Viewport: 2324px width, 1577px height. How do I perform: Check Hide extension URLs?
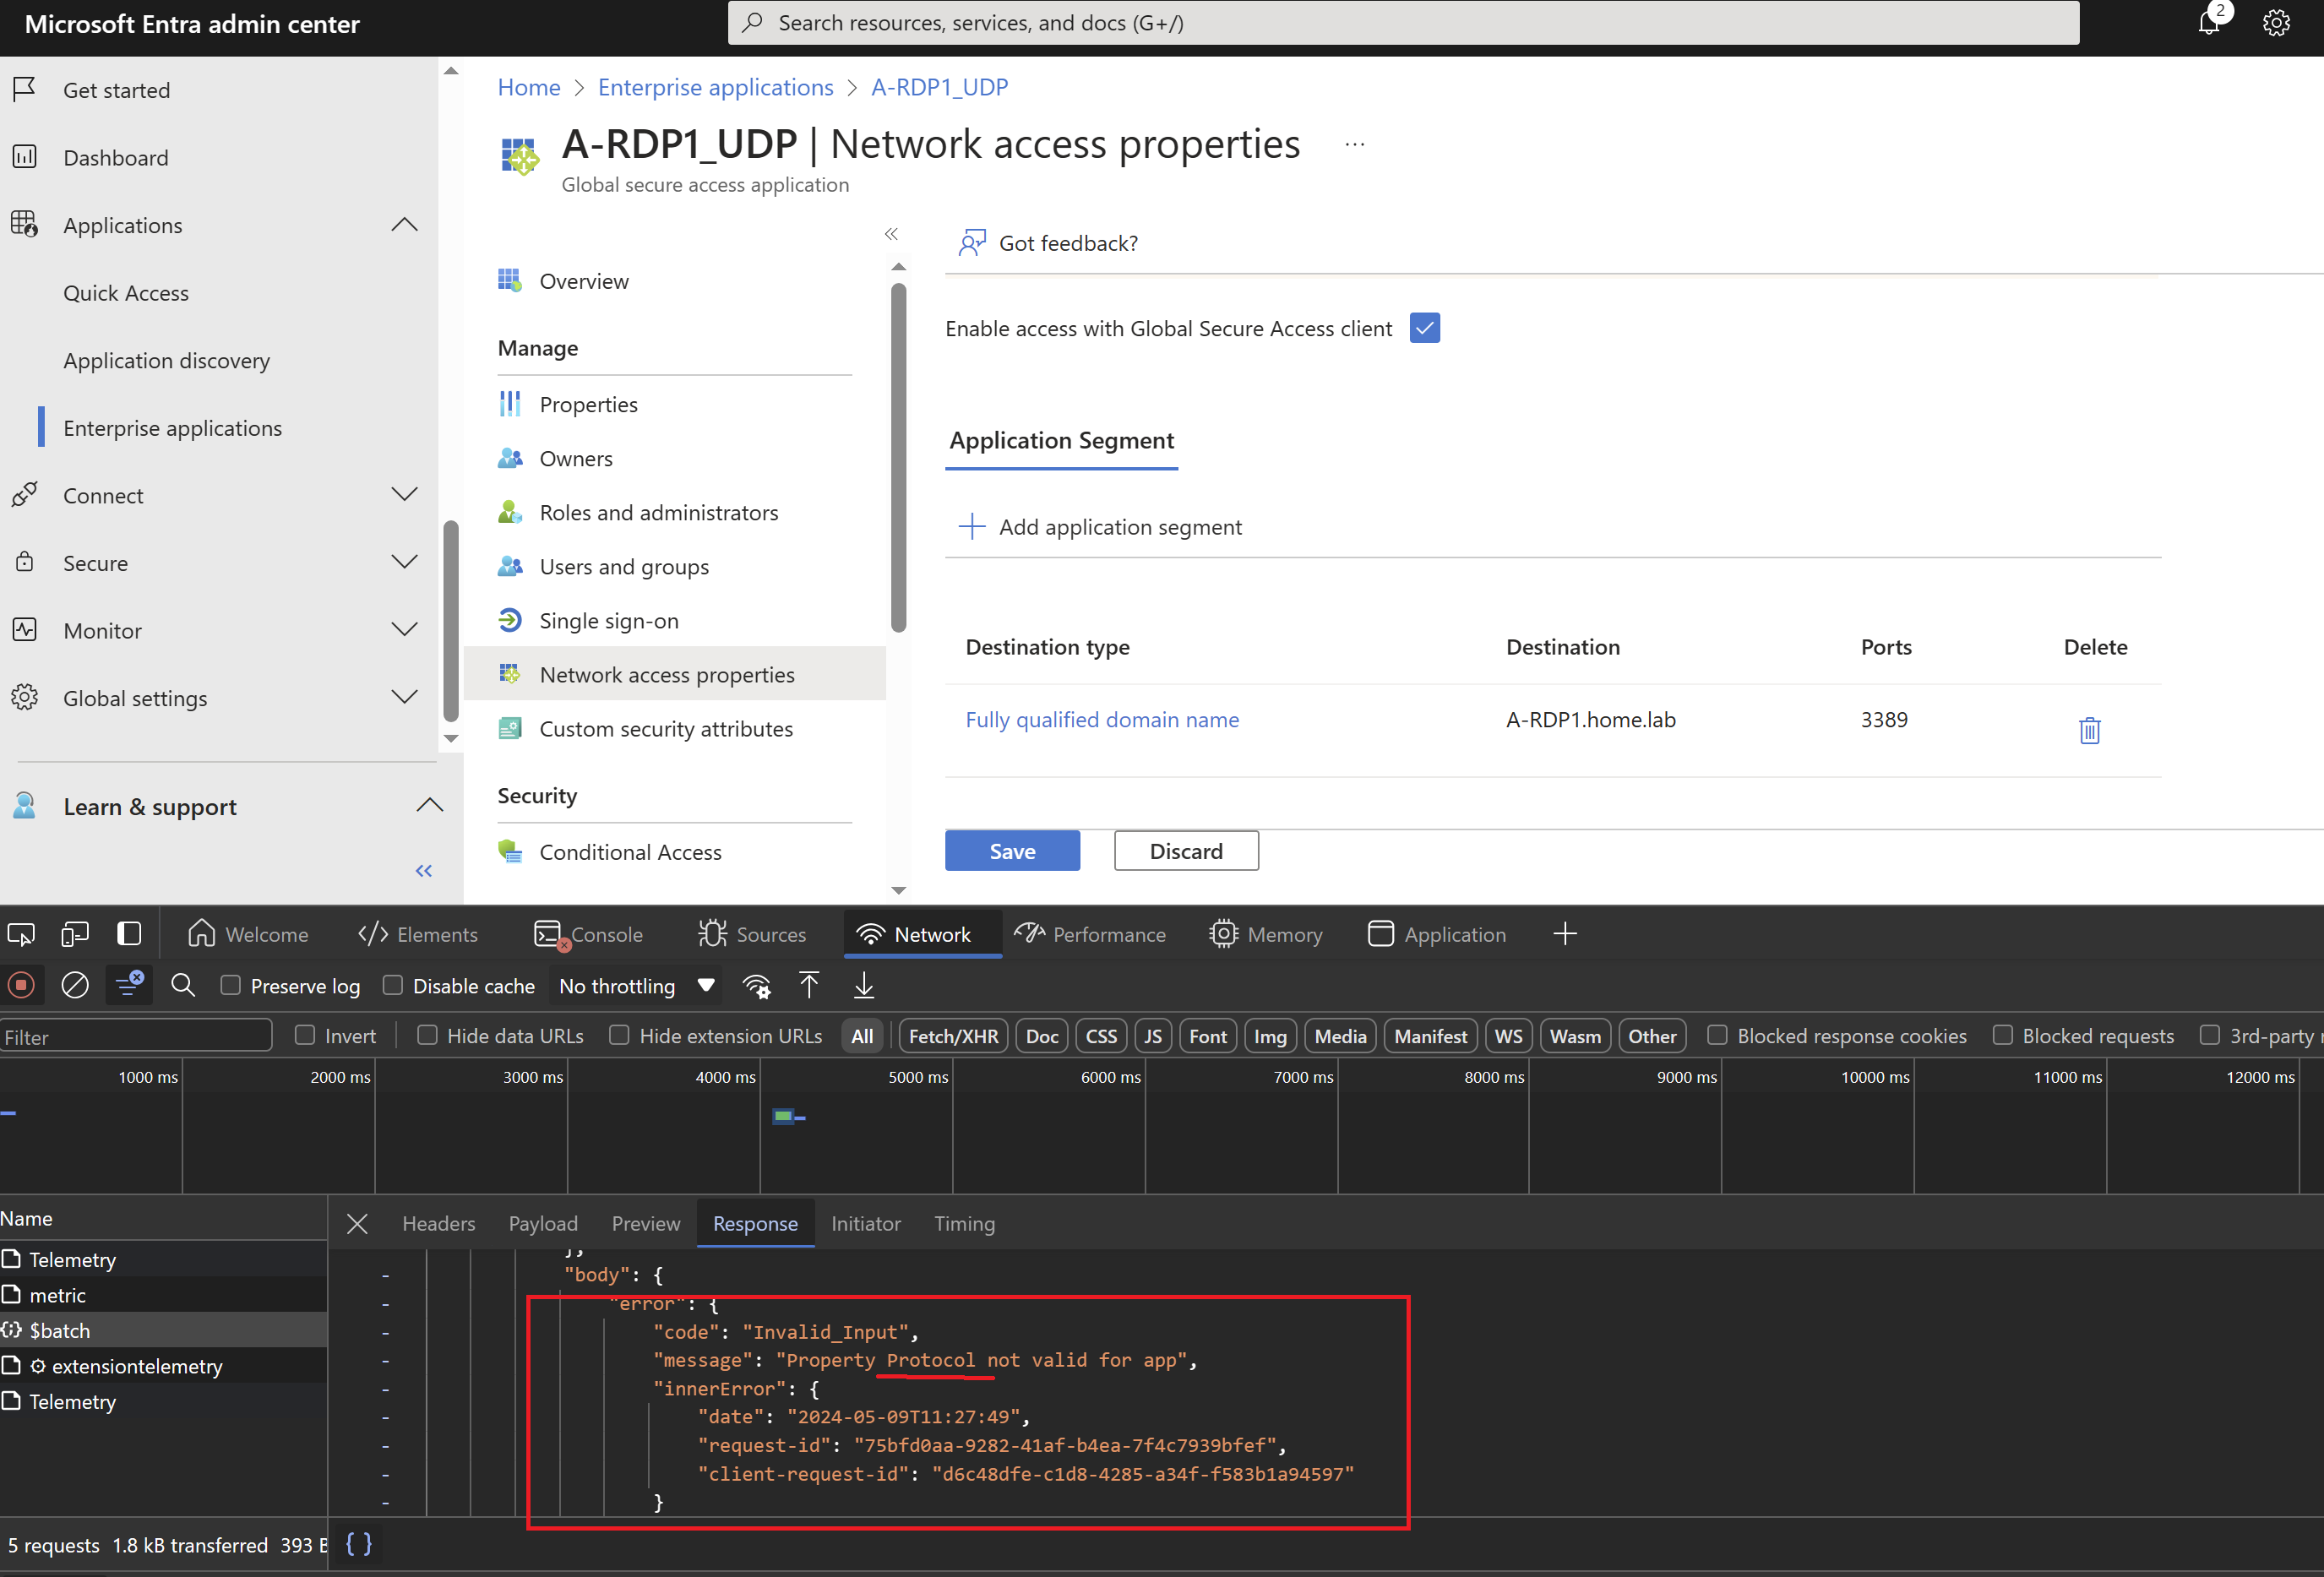(x=619, y=1036)
